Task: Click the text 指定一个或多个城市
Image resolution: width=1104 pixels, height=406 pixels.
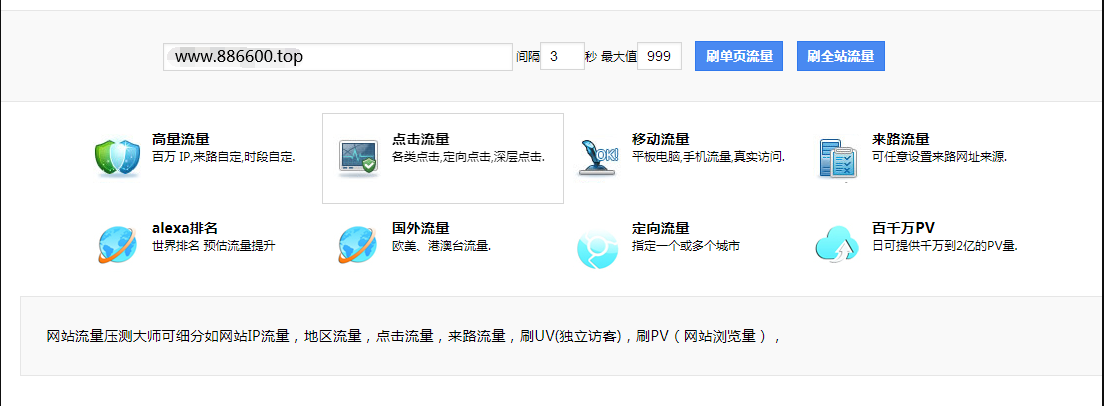Action: [x=686, y=246]
